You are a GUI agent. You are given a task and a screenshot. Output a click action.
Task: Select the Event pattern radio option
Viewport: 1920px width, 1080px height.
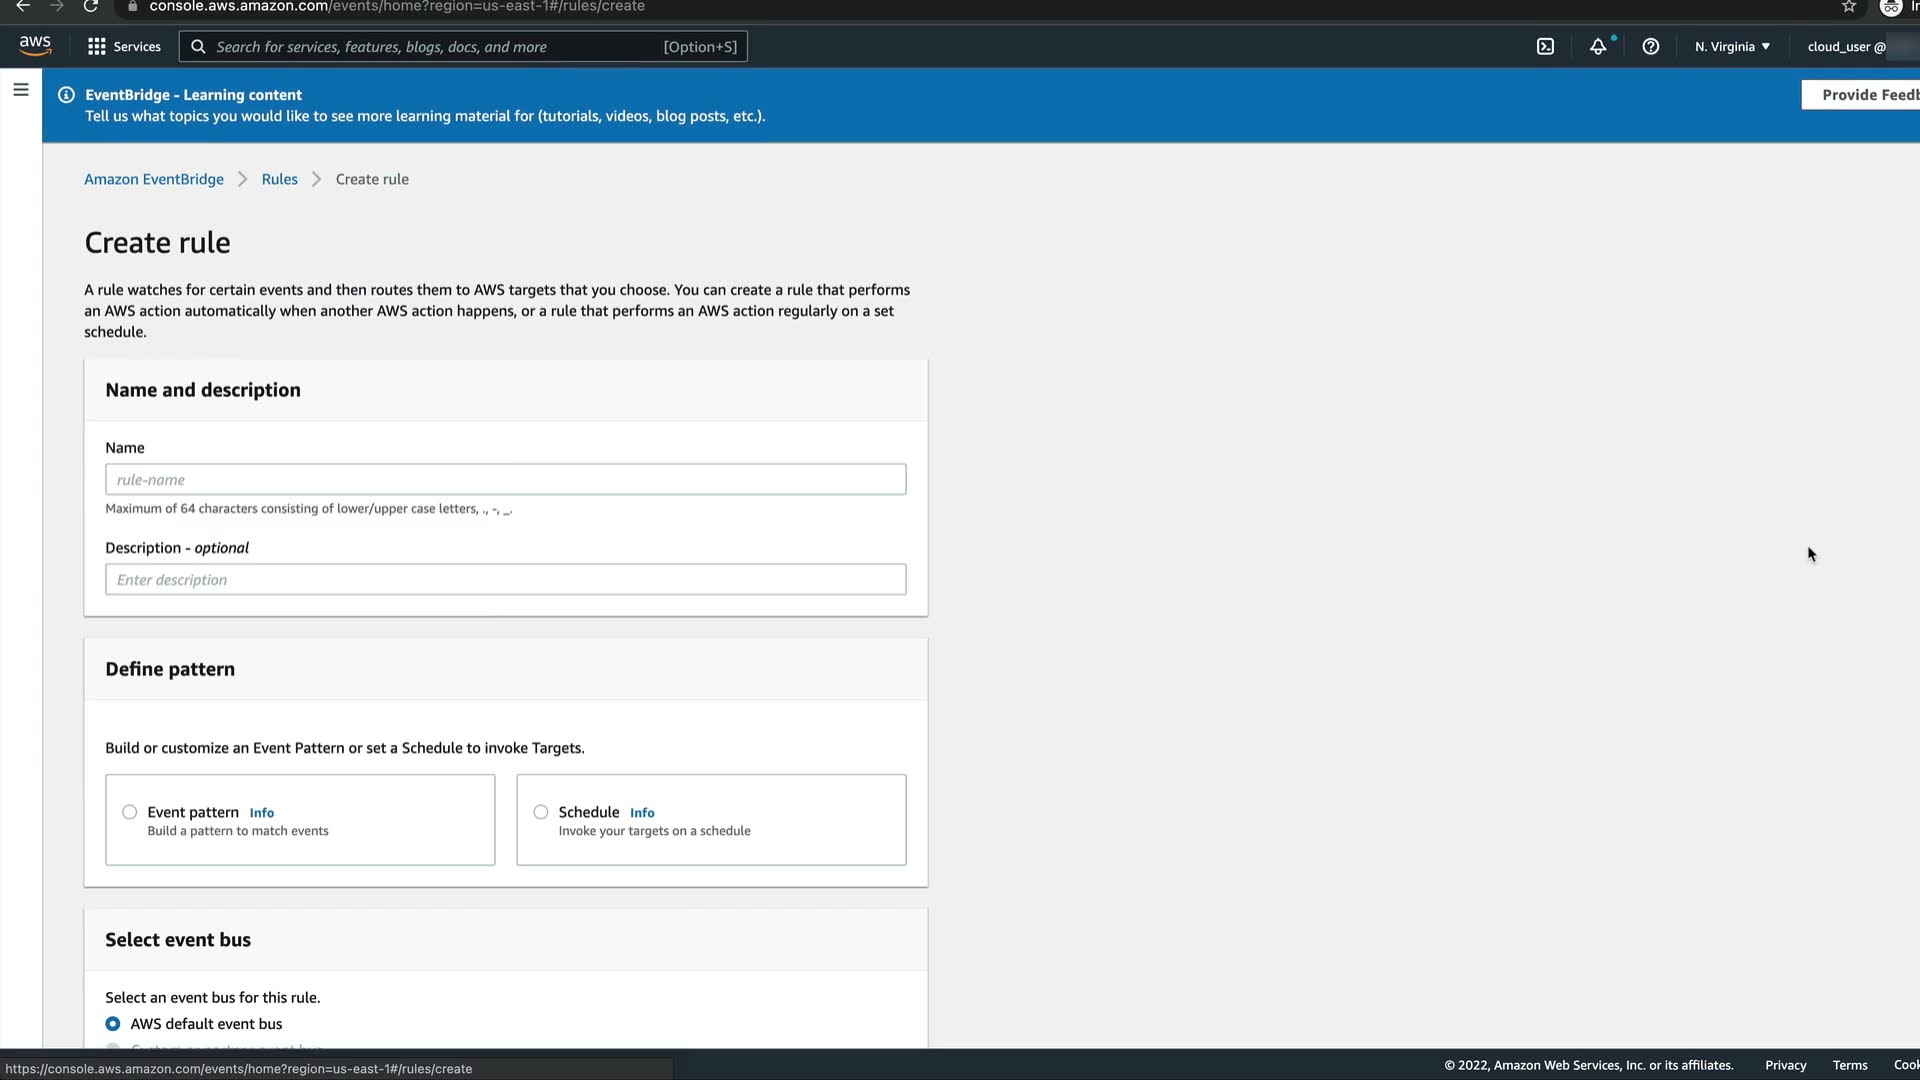[x=130, y=812]
